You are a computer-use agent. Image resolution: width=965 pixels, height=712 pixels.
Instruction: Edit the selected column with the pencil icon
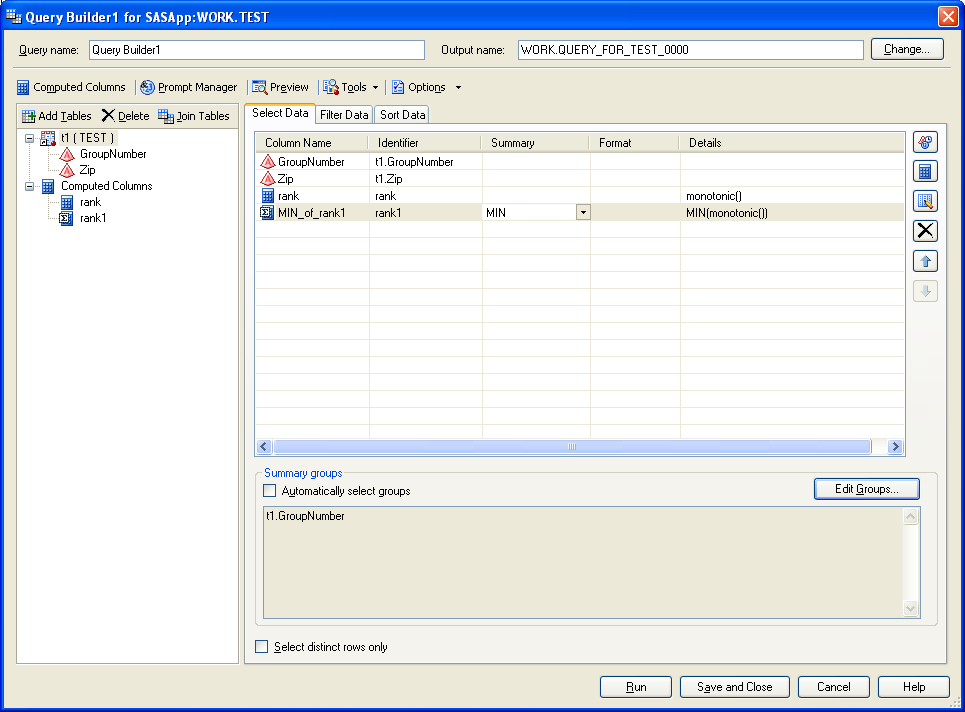[x=925, y=201]
